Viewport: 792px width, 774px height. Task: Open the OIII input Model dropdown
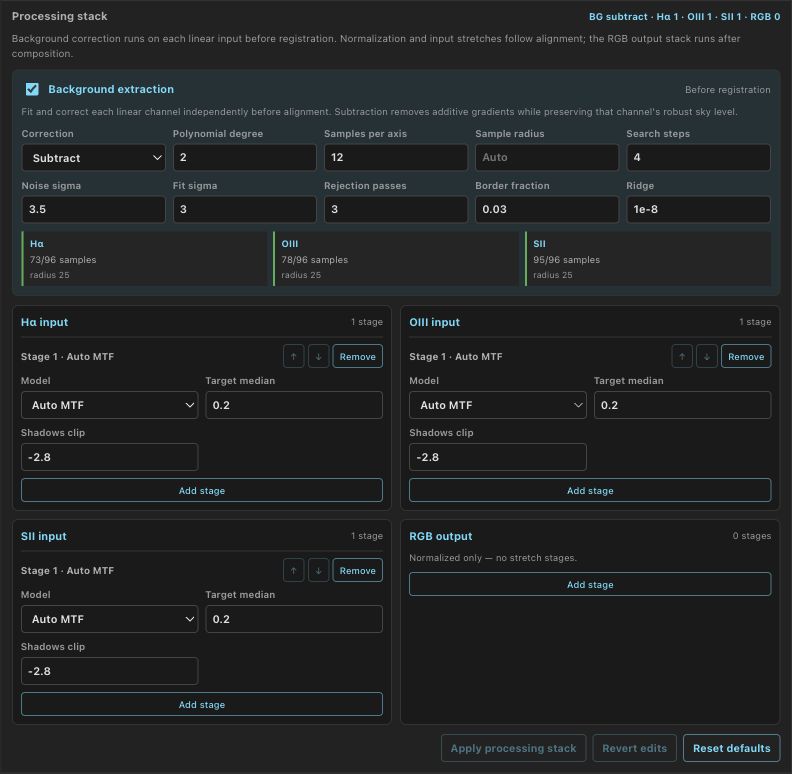(498, 405)
